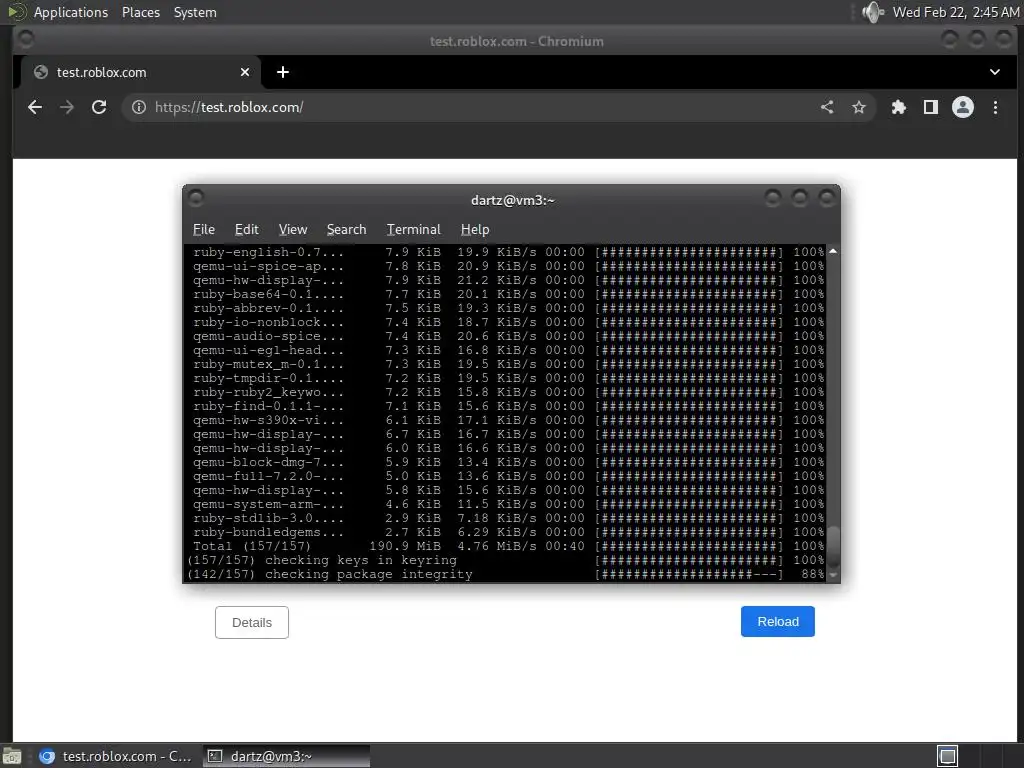Open the Extensions puzzle icon
Screen dimensions: 1024x768
pos(899,107)
